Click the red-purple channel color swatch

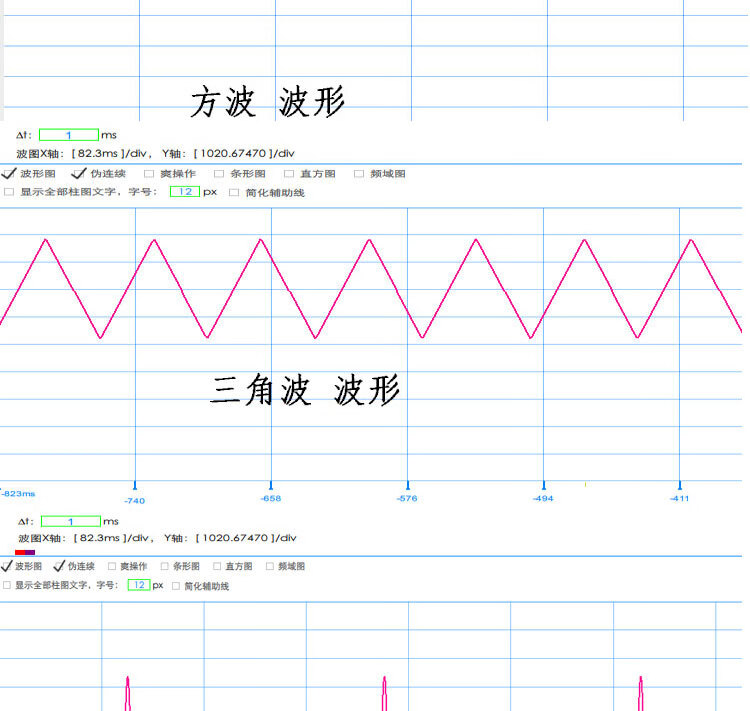click(x=25, y=552)
